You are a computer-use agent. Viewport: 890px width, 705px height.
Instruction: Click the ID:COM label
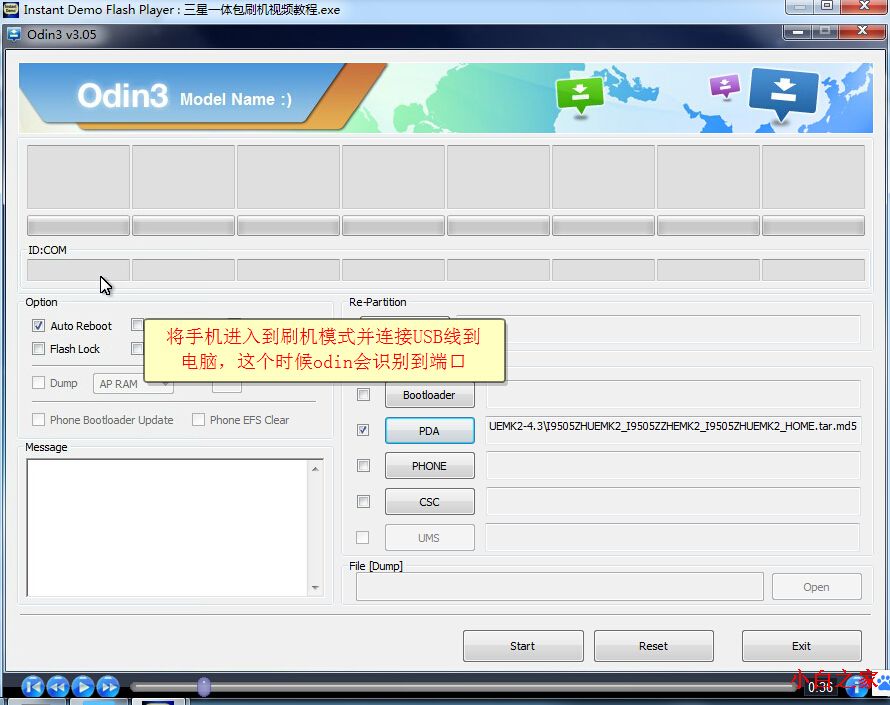tap(47, 250)
